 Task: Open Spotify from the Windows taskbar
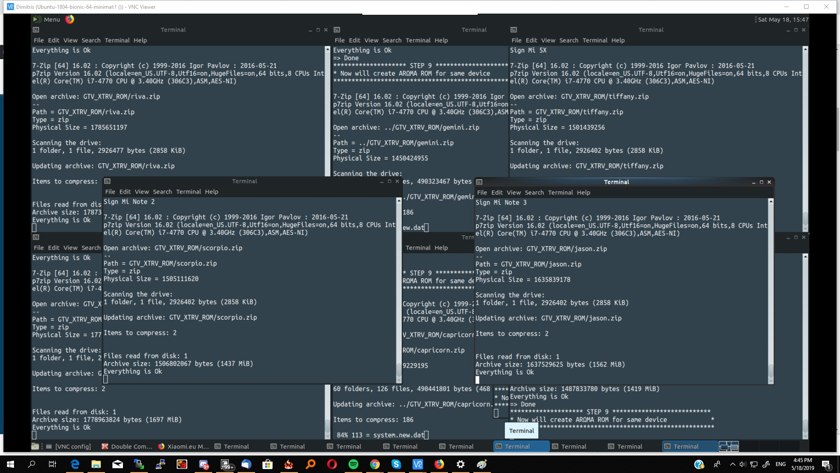(x=354, y=464)
